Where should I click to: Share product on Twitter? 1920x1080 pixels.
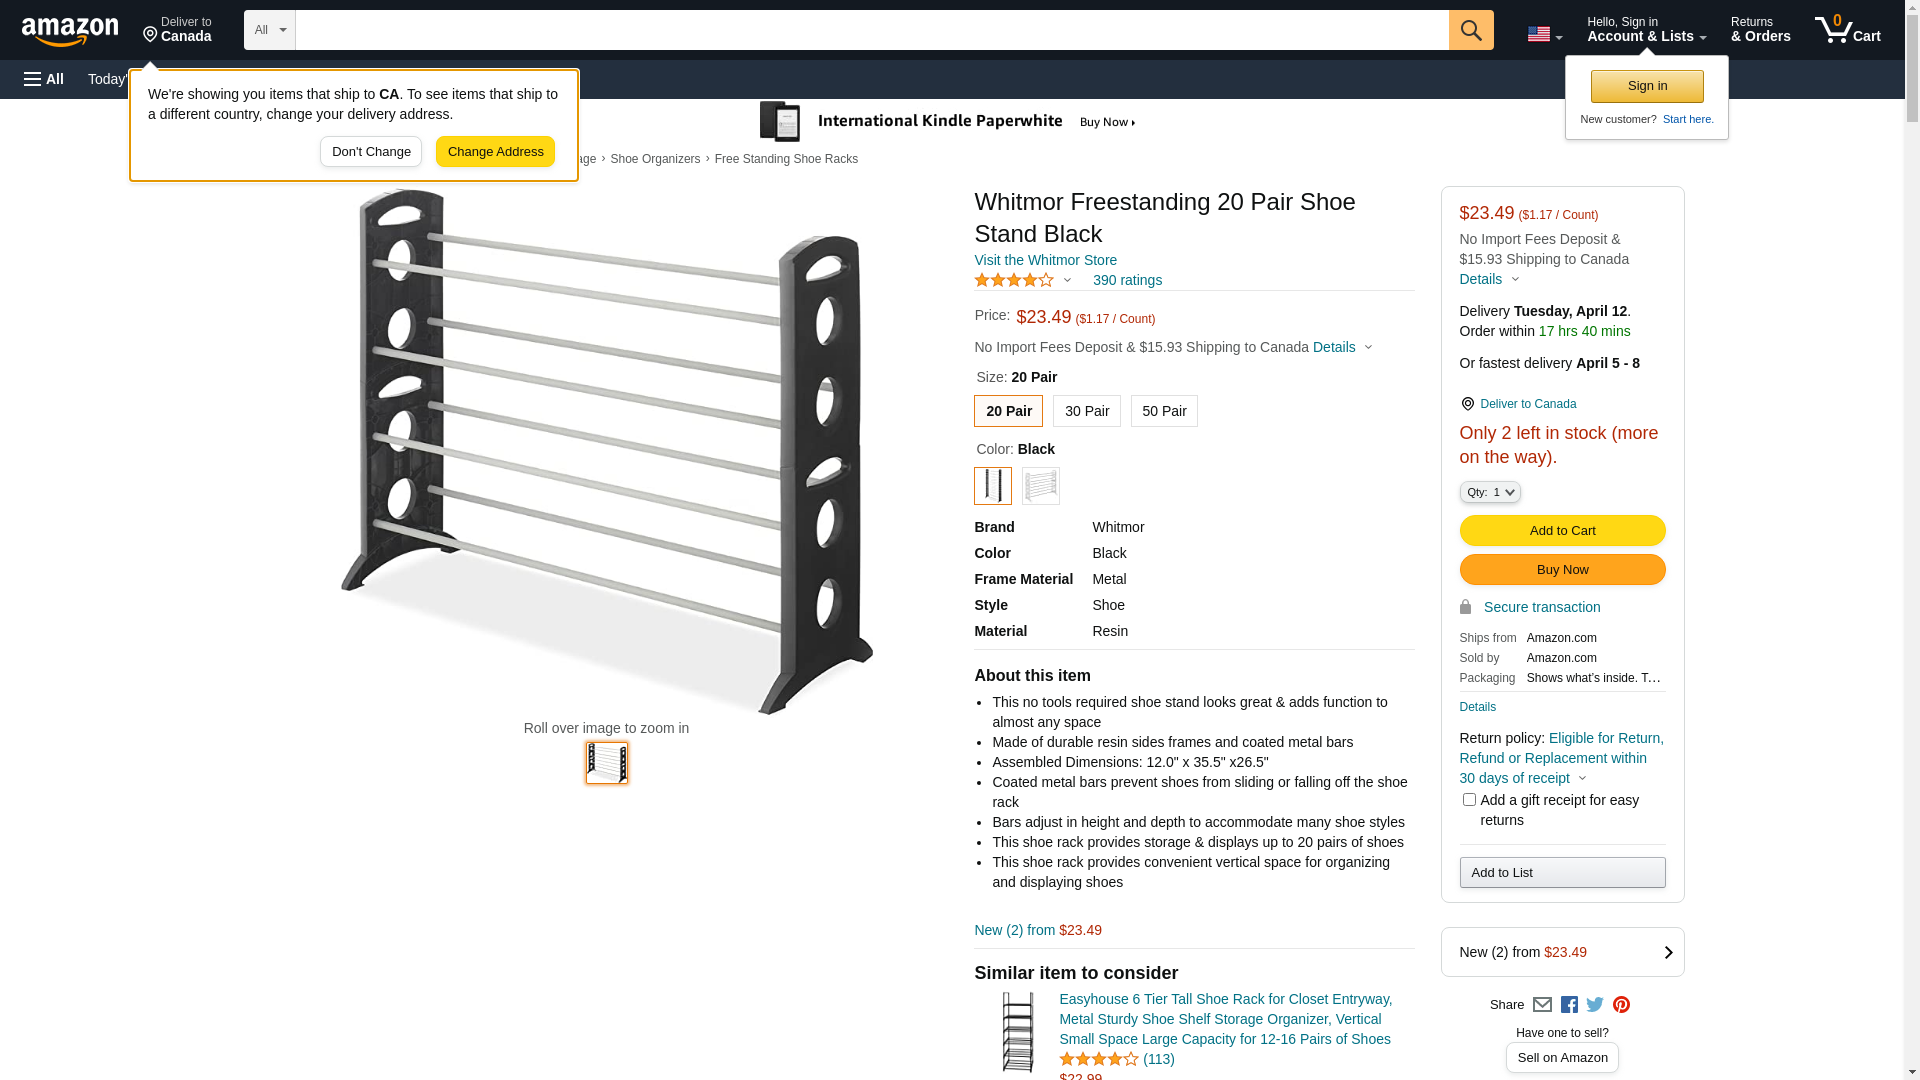(1595, 1005)
